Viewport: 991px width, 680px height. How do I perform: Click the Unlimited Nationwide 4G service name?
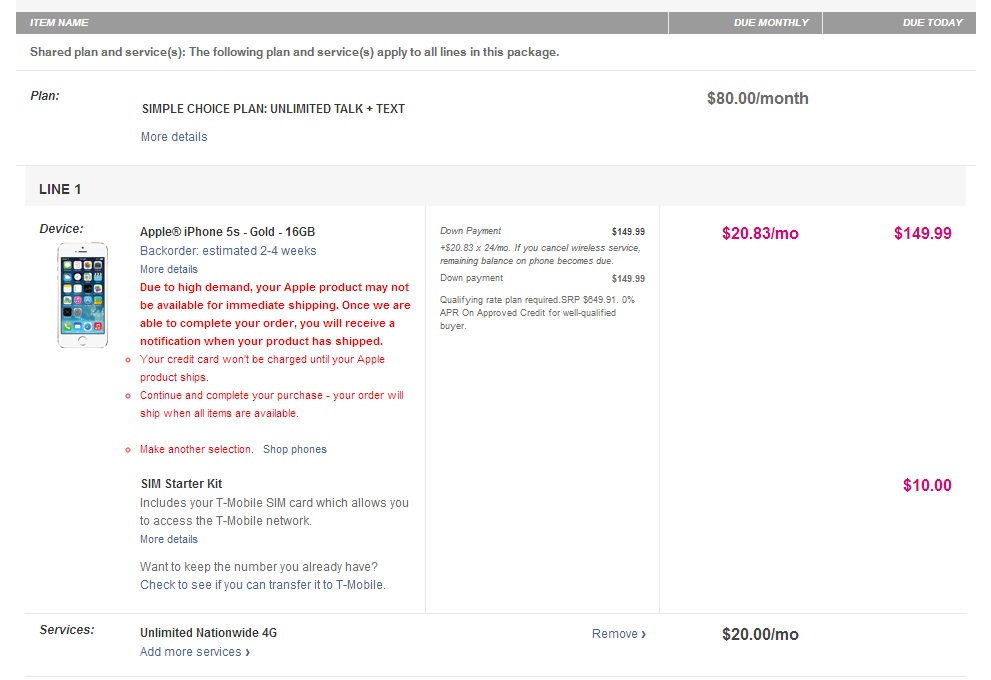click(209, 633)
